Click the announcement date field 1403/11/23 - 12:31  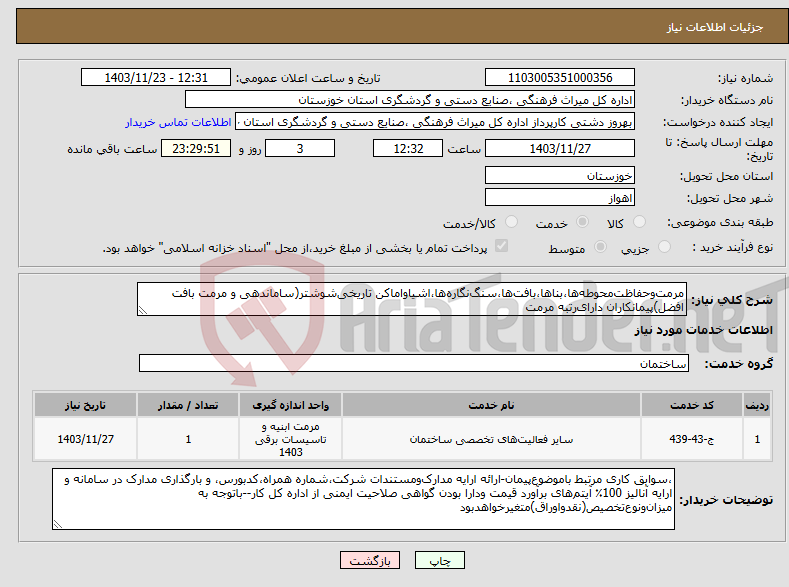tap(155, 77)
